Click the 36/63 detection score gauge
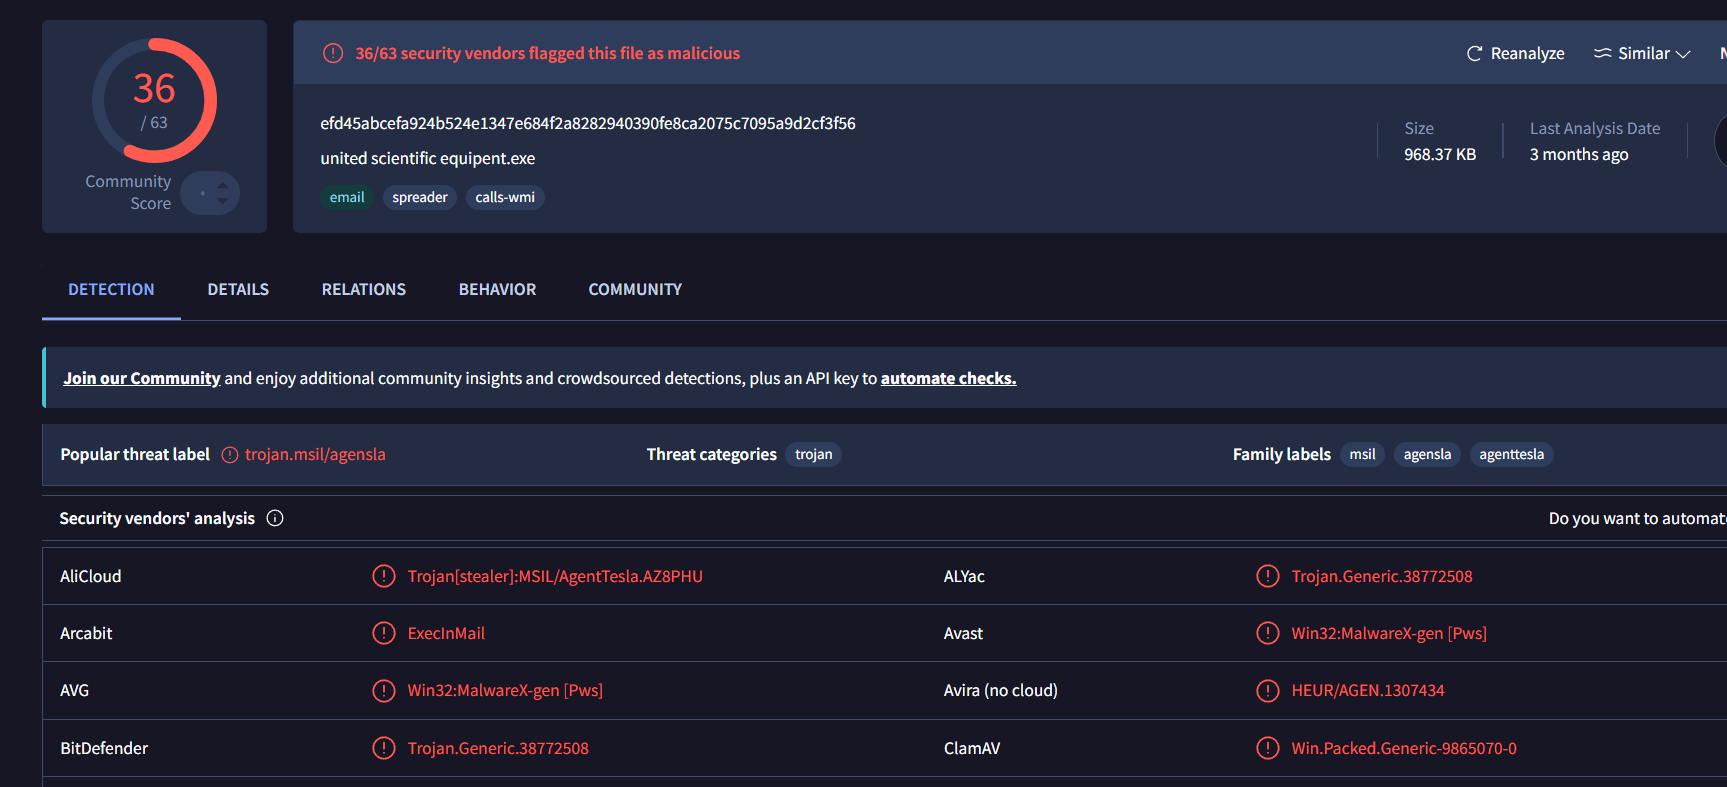The width and height of the screenshot is (1727, 787). coord(154,100)
